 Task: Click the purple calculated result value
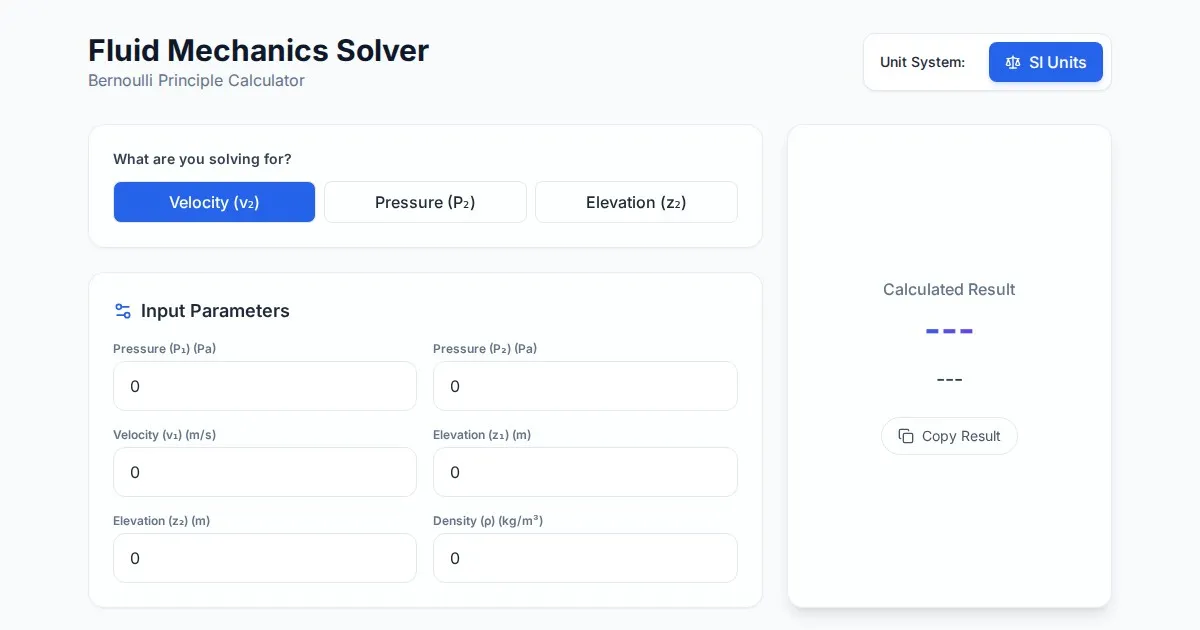click(x=949, y=330)
